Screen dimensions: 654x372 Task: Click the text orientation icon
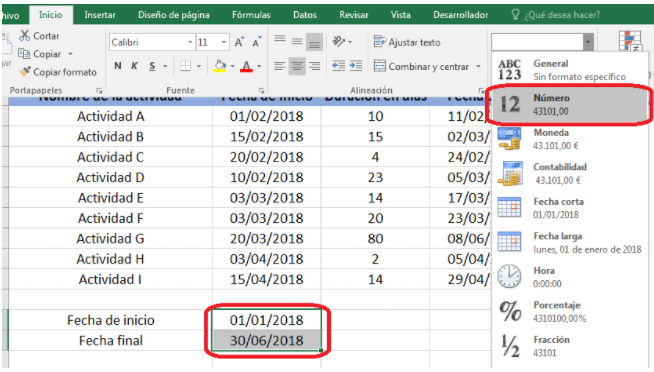pos(339,41)
